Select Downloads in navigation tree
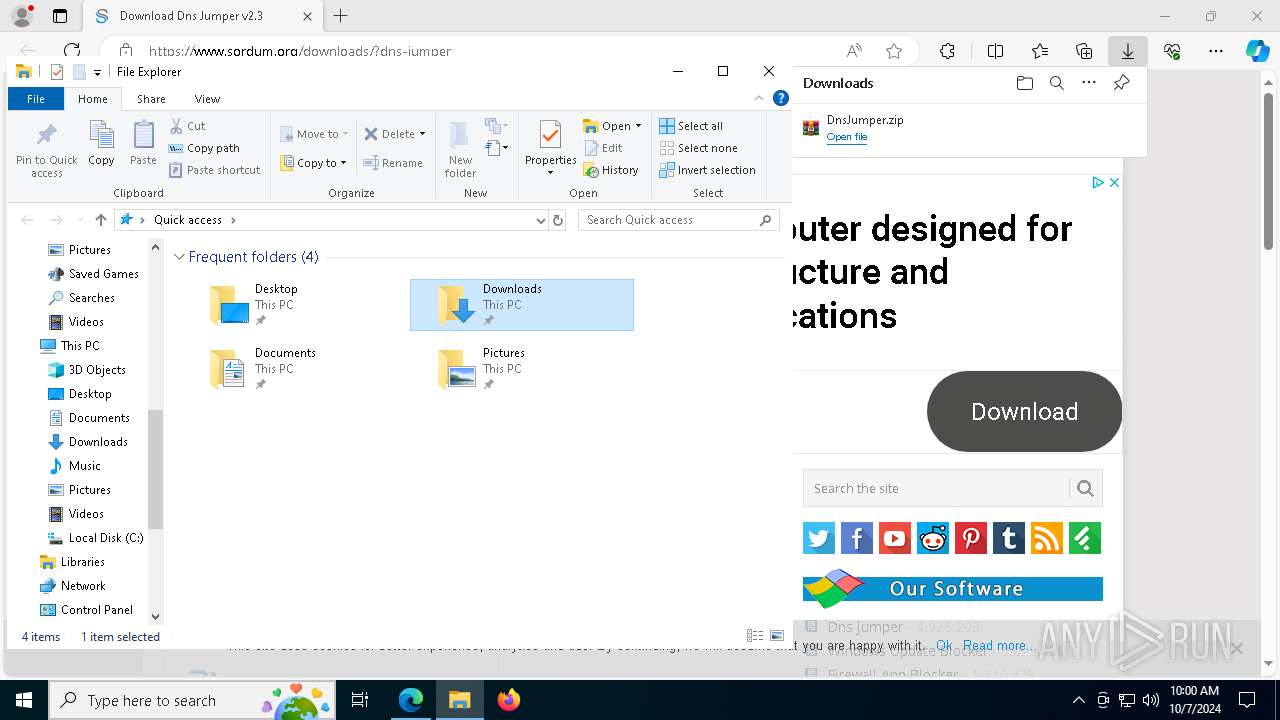 (x=98, y=442)
